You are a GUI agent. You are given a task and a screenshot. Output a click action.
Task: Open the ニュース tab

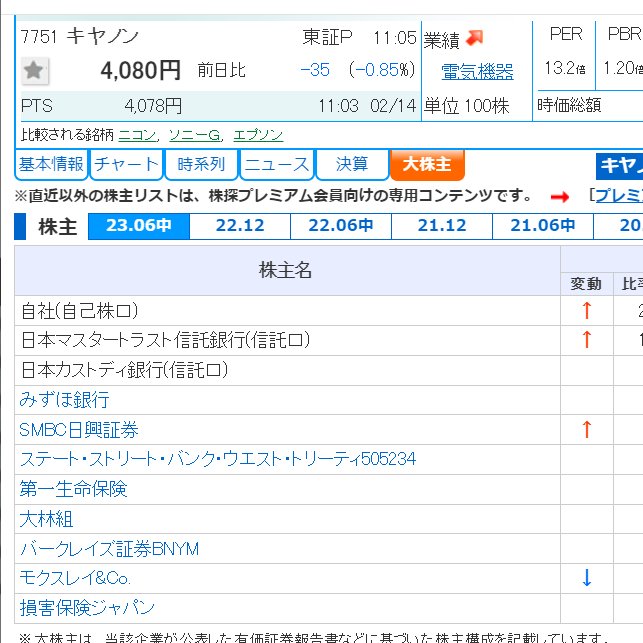click(x=277, y=164)
